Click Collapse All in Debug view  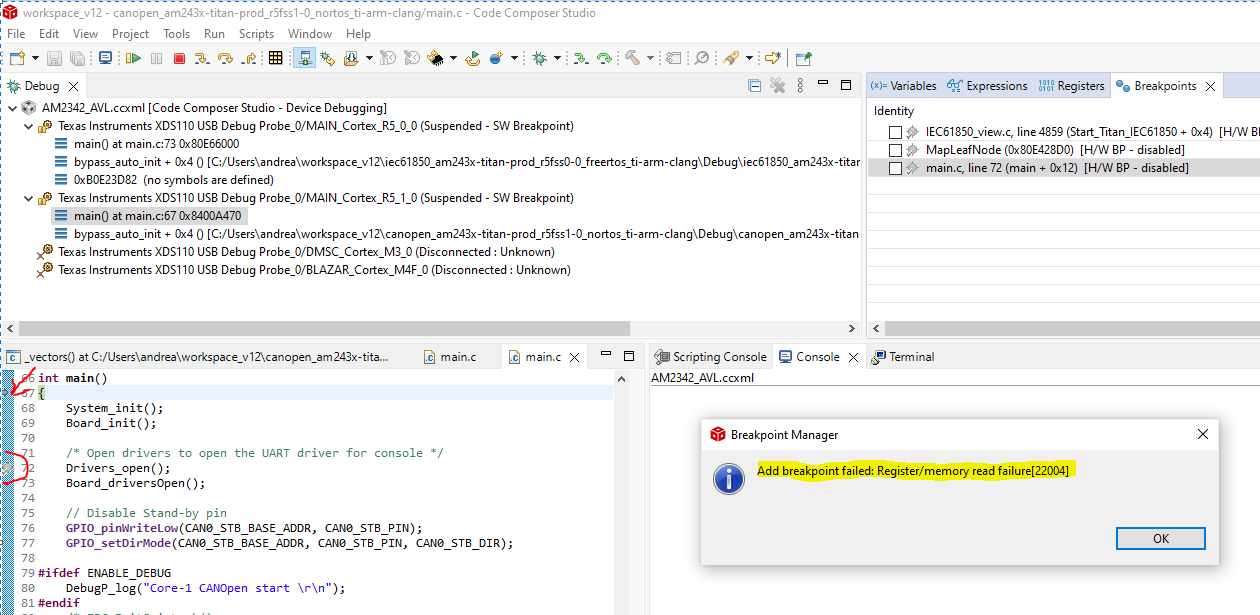coord(755,85)
